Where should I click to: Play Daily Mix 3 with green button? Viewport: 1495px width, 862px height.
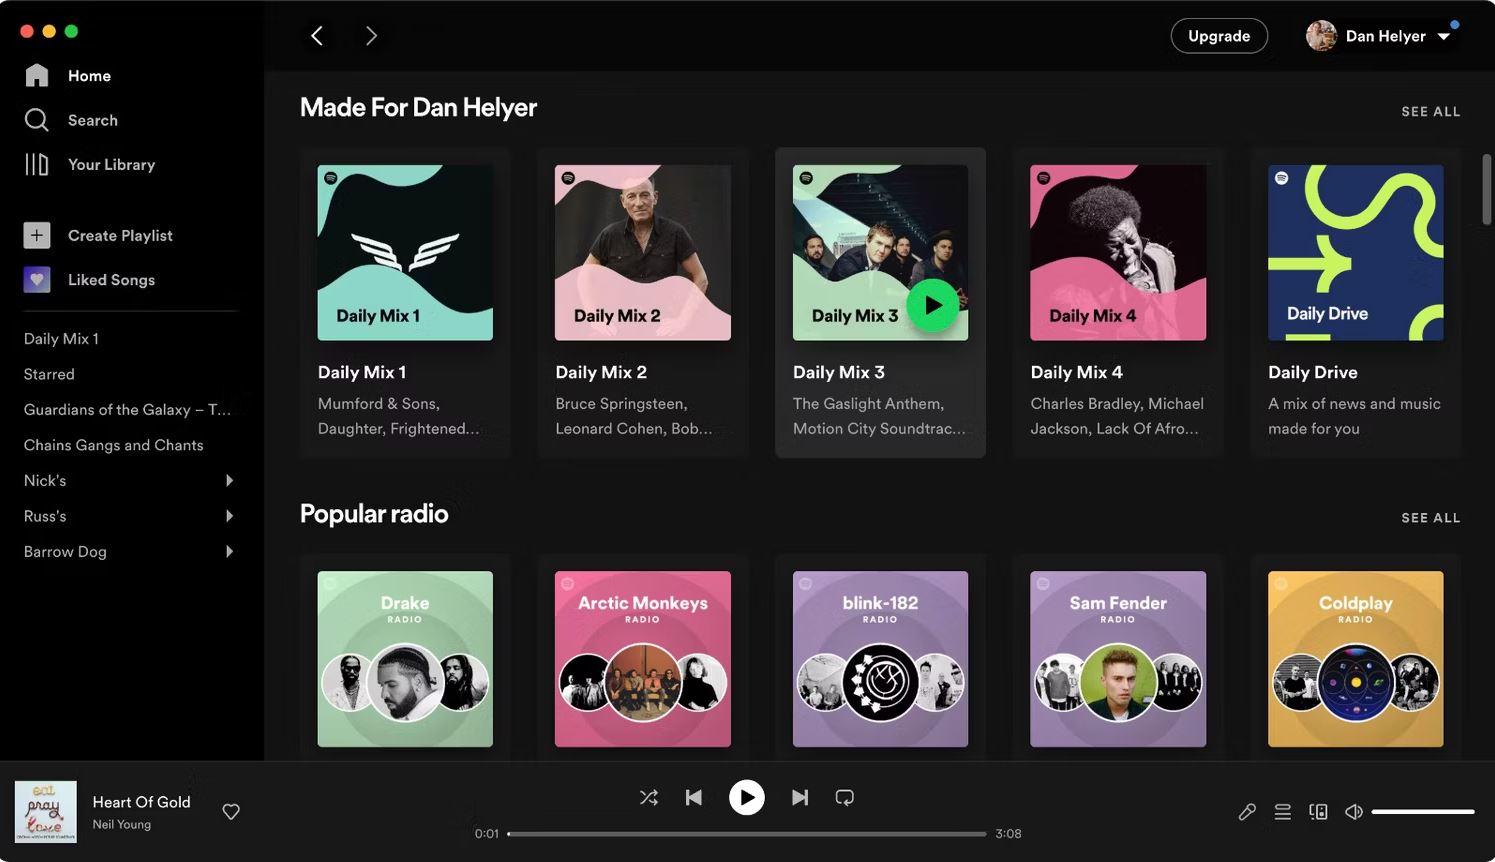[x=932, y=306]
